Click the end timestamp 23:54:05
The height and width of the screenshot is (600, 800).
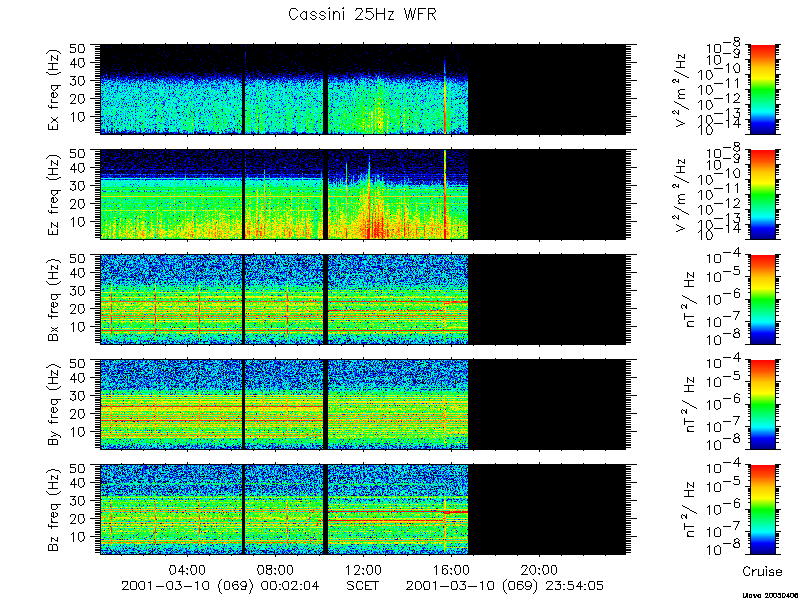point(573,585)
